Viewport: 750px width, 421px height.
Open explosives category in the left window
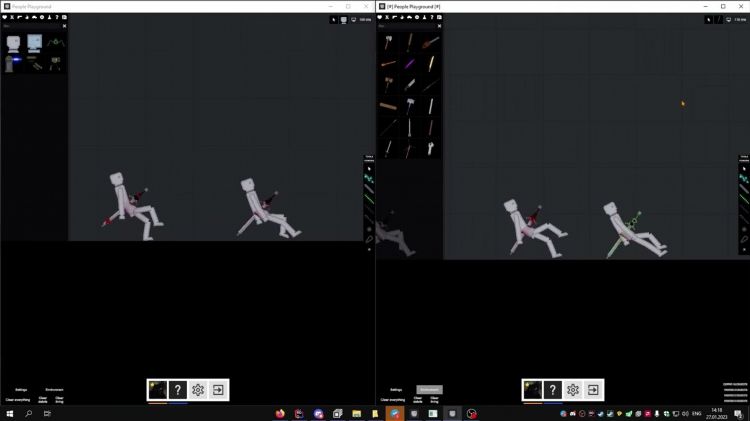tap(27, 17)
